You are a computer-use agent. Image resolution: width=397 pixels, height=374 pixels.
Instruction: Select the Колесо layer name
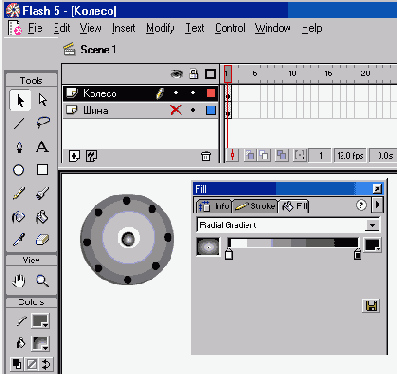tap(100, 93)
